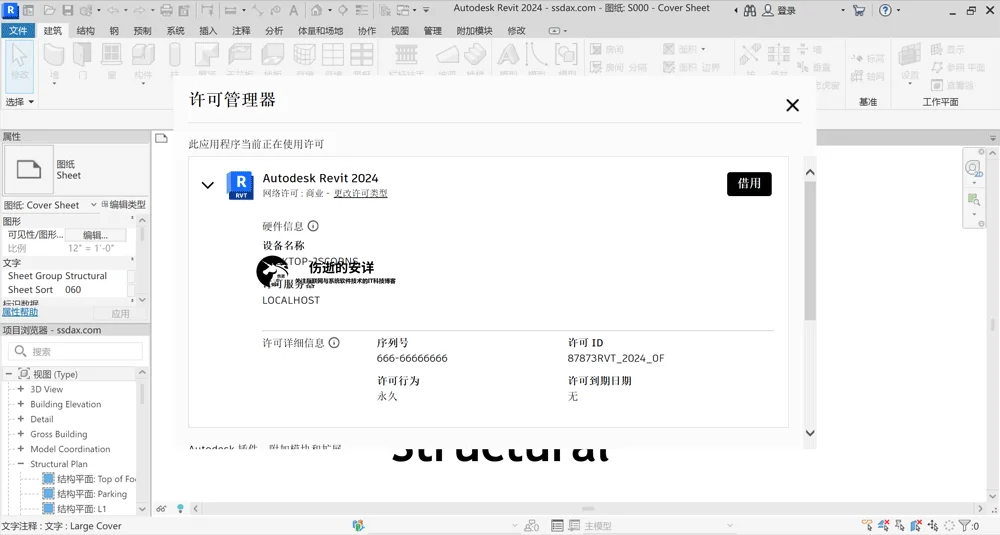Expand the 3D View tree node

click(x=20, y=389)
